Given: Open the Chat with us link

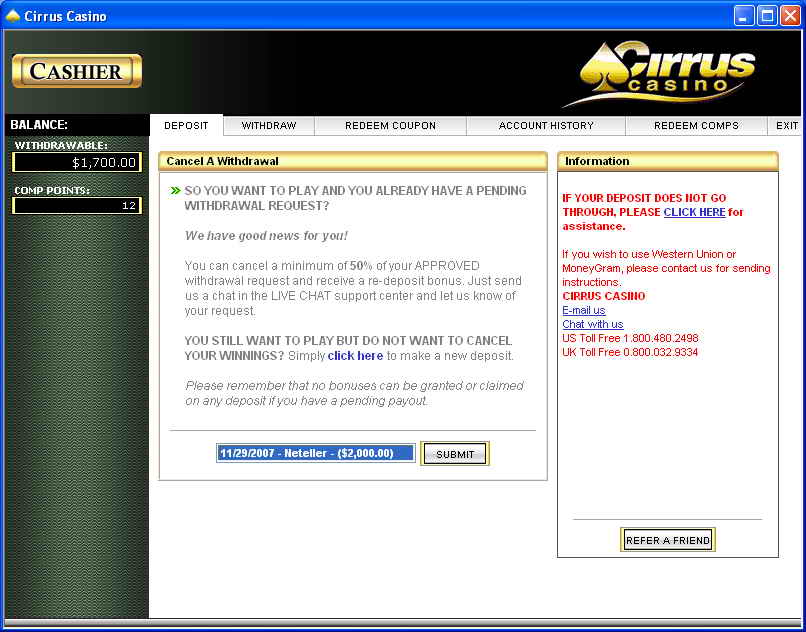Looking at the screenshot, I should point(593,324).
